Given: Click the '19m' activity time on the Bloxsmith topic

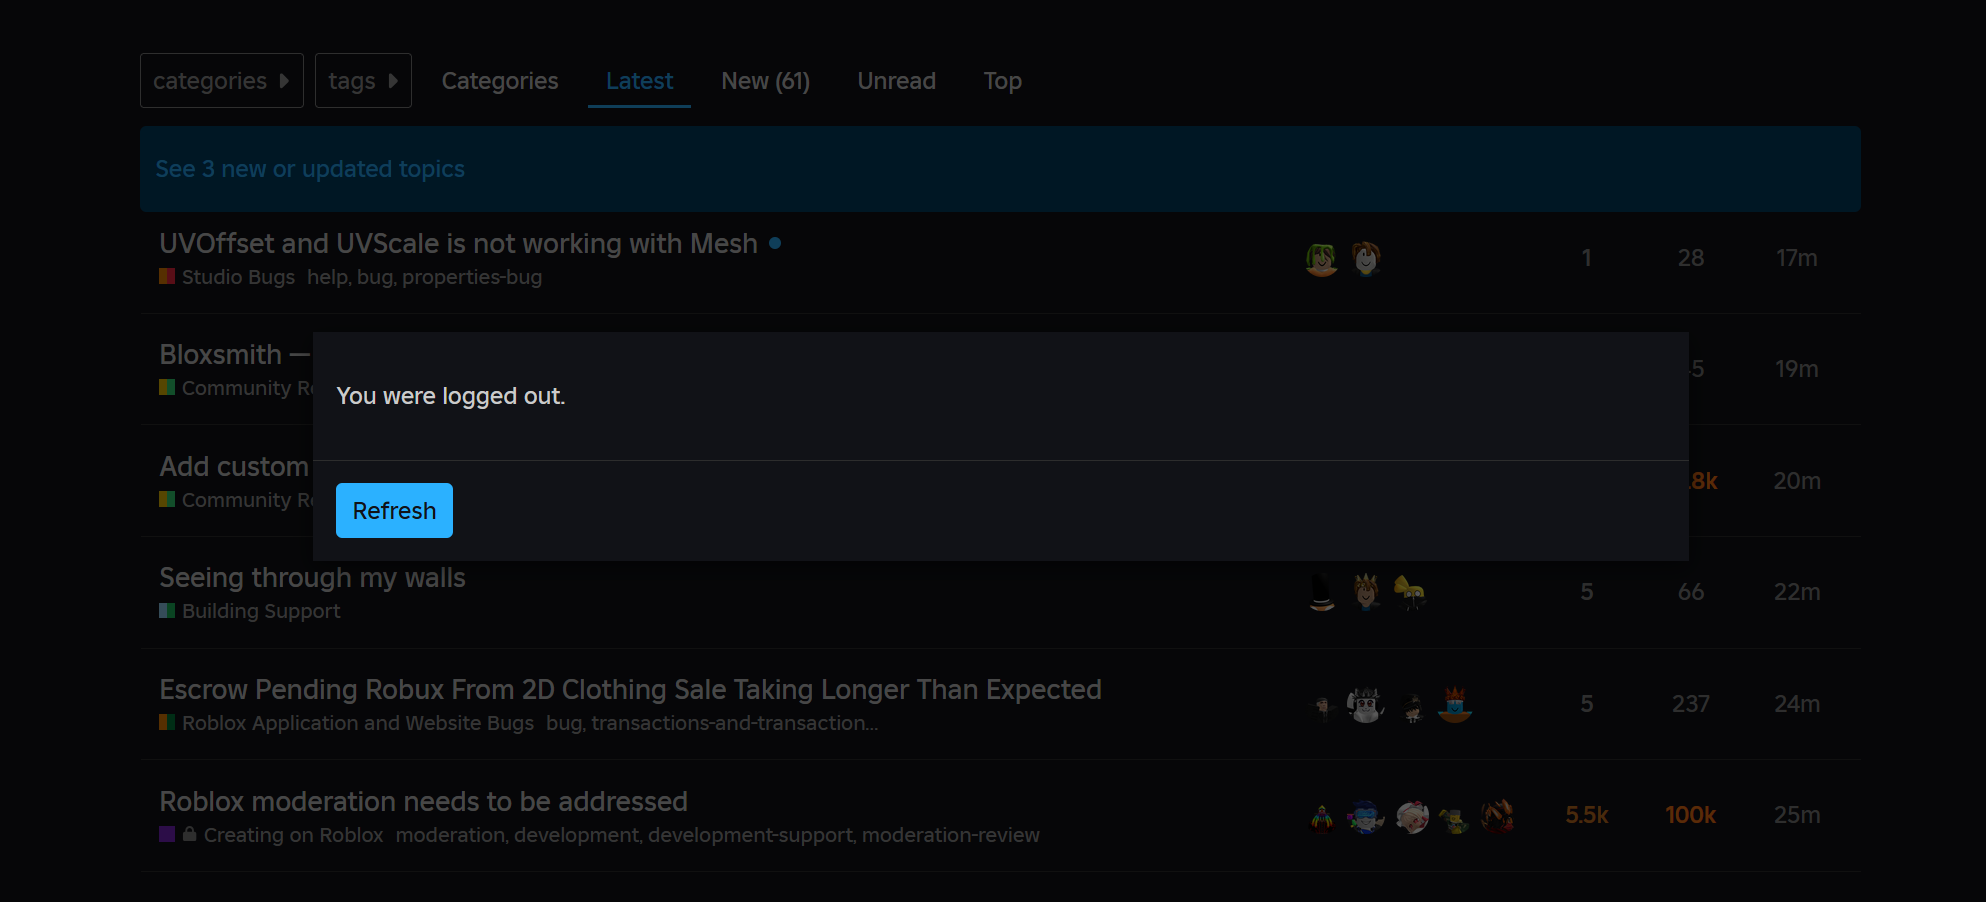Looking at the screenshot, I should pyautogui.click(x=1797, y=369).
